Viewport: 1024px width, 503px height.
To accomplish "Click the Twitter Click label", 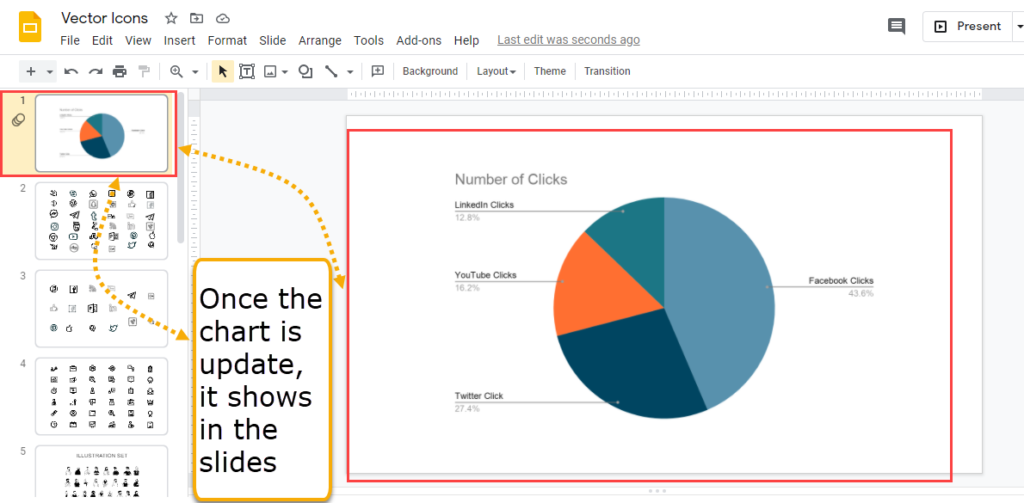I will pyautogui.click(x=479, y=396).
